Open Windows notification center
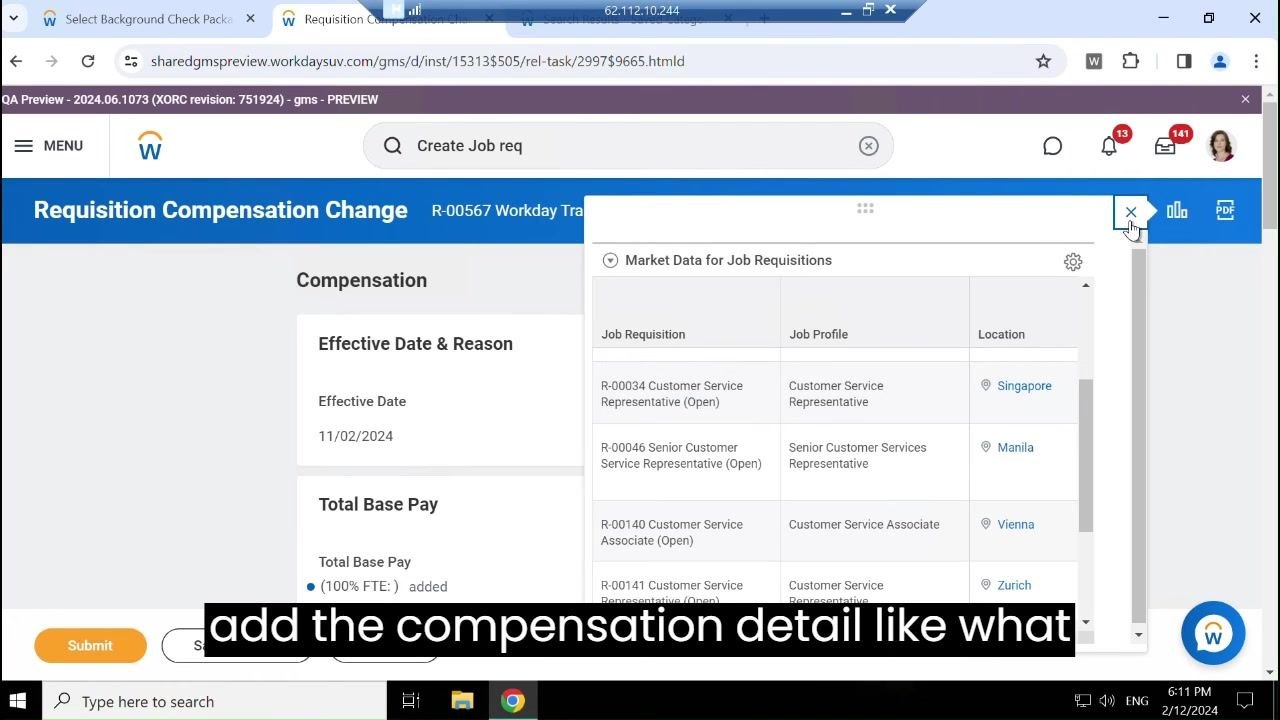1280x720 pixels. [1245, 701]
